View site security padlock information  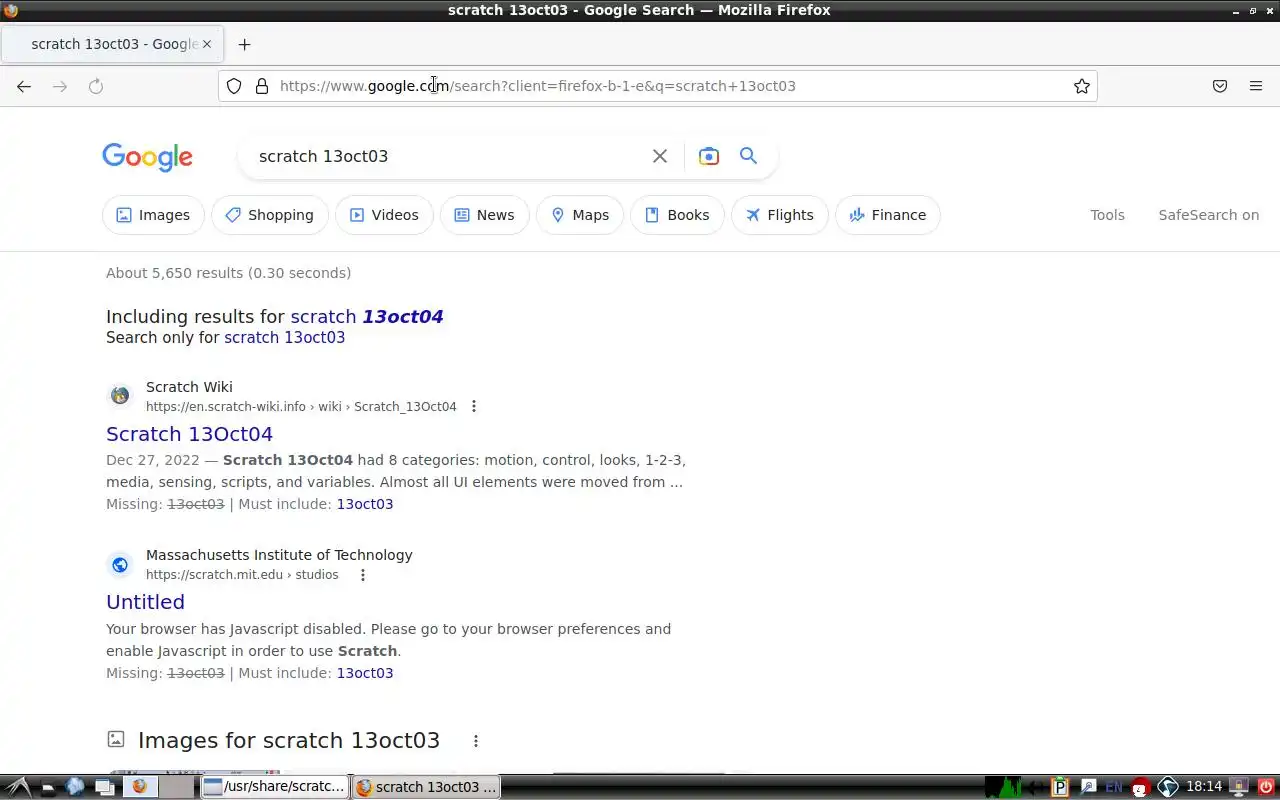tap(262, 86)
